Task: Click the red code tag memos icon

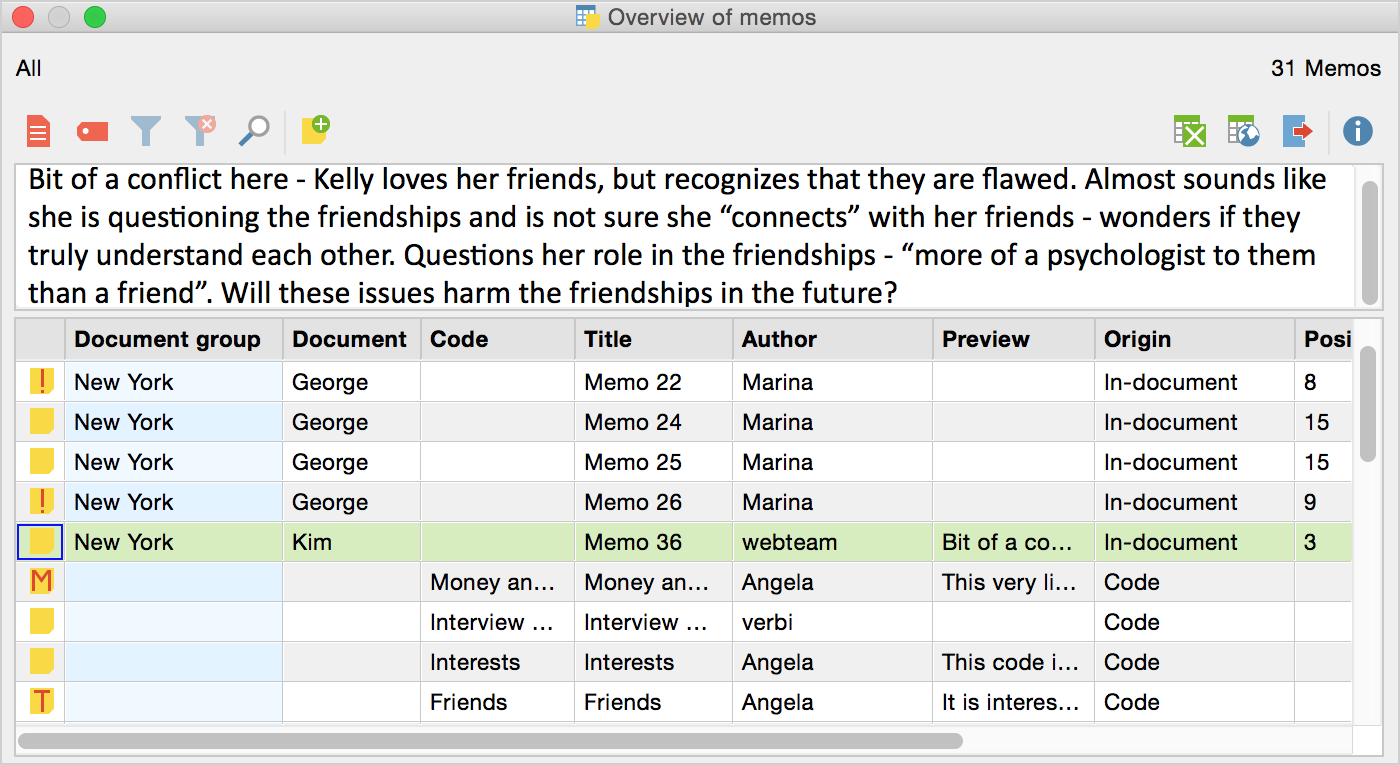Action: 92,130
